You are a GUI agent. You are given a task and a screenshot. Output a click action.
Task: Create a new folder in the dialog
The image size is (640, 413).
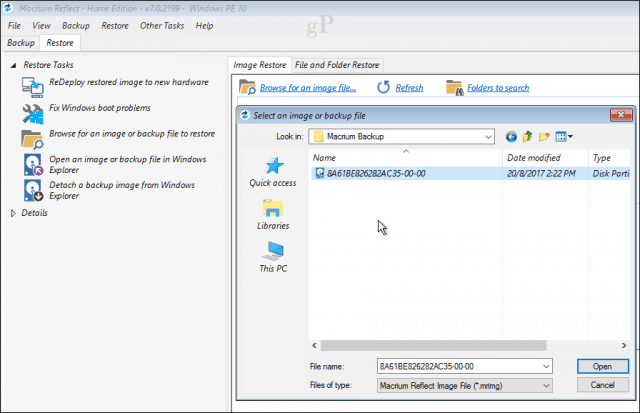[544, 137]
